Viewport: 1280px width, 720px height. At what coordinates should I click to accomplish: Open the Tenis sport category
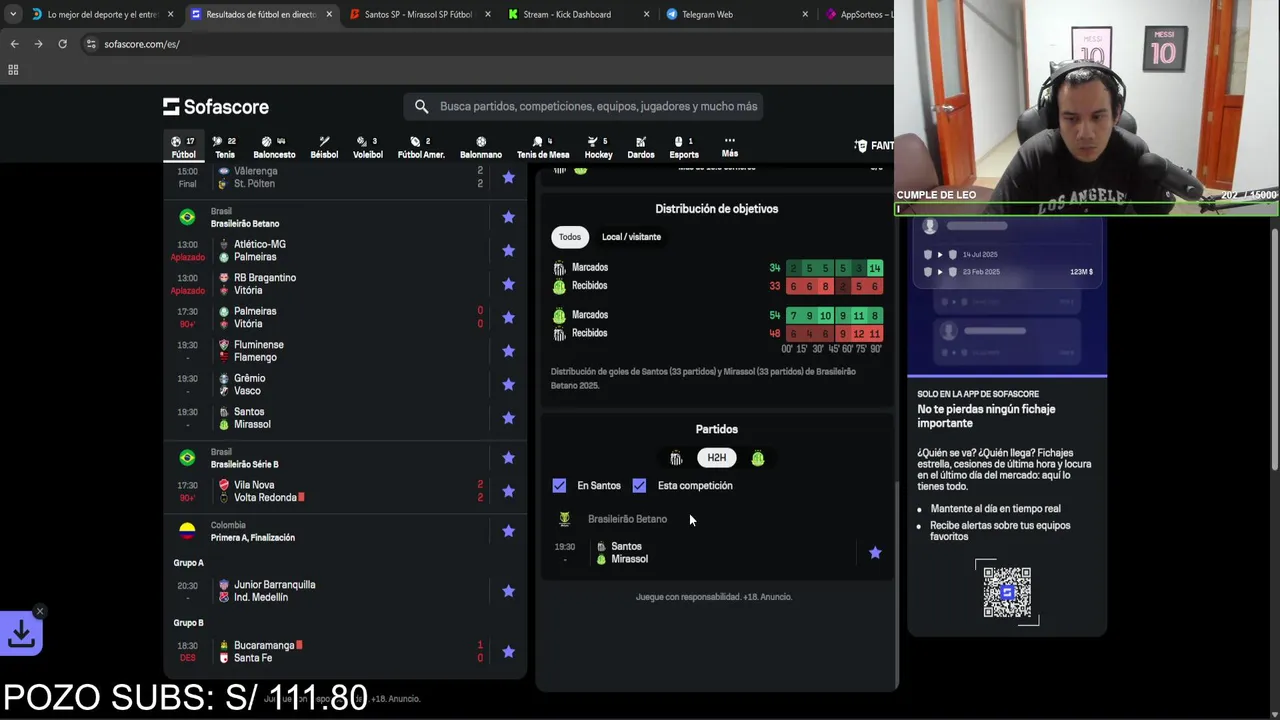[225, 147]
